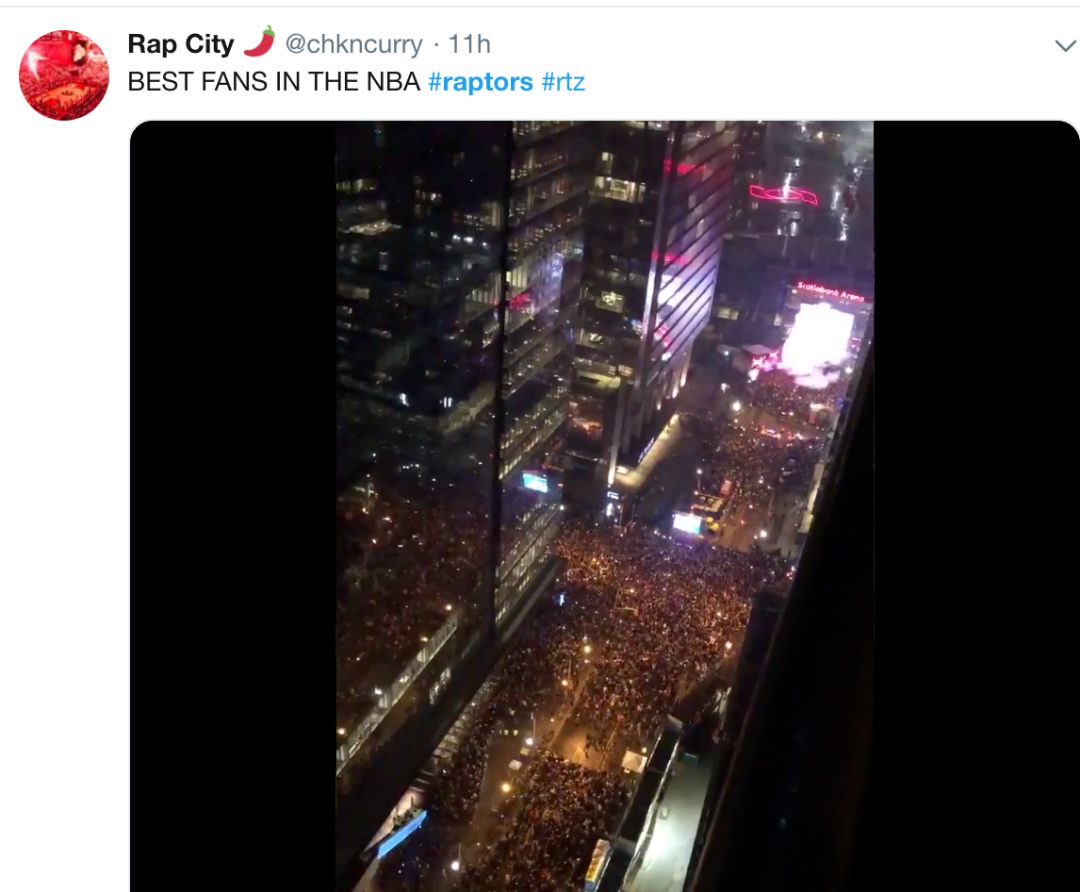Click the Rap City display name

[x=181, y=44]
